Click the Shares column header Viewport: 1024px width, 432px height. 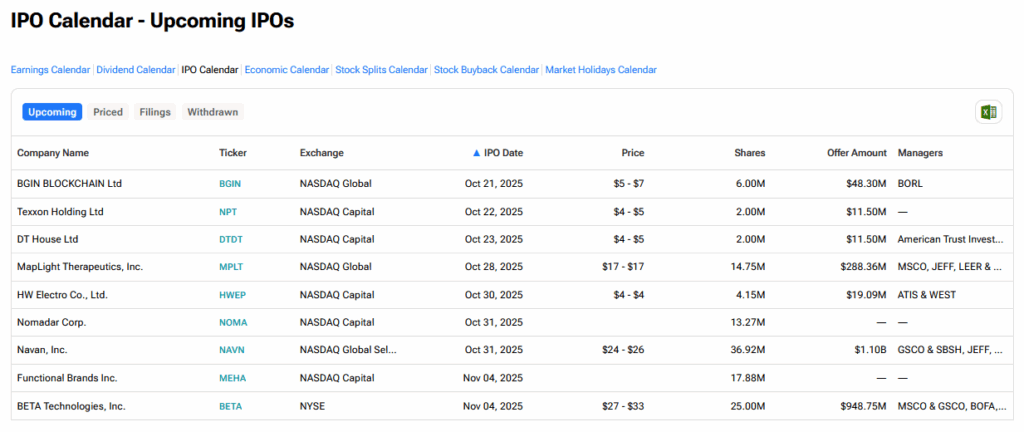point(749,153)
